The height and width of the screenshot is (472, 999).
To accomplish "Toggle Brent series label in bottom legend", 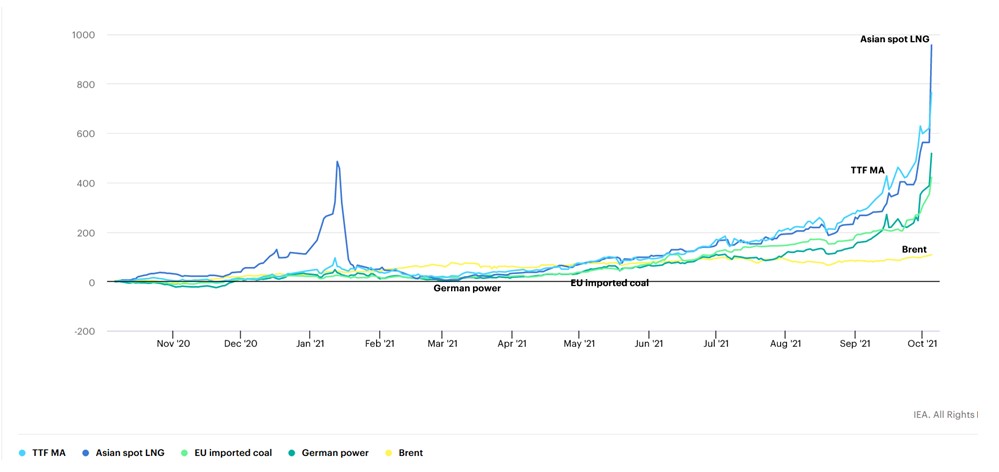I will 410,453.
